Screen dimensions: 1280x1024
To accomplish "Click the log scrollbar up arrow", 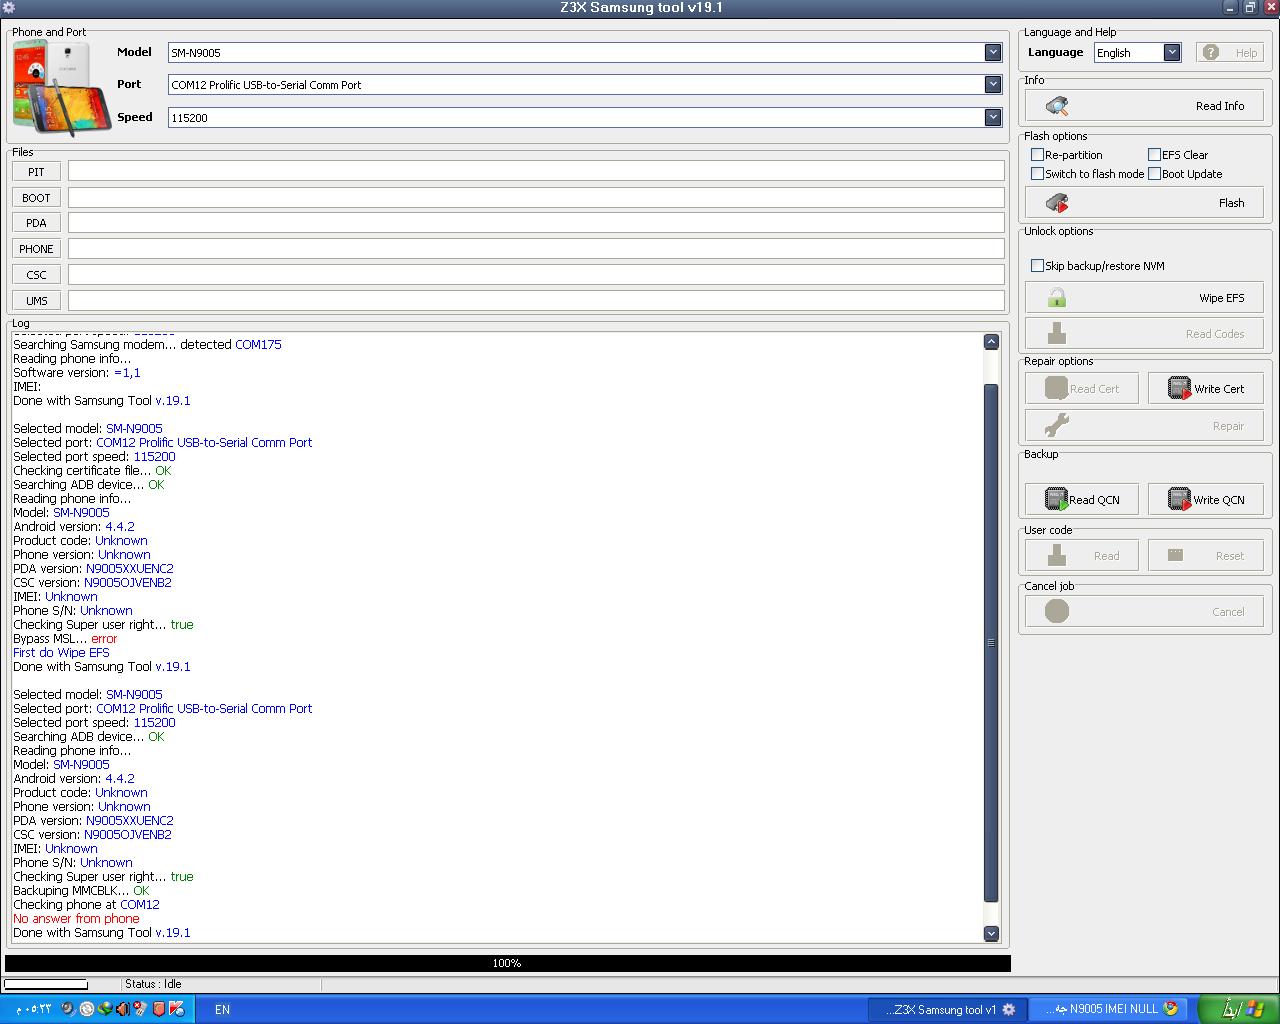I will [x=991, y=342].
